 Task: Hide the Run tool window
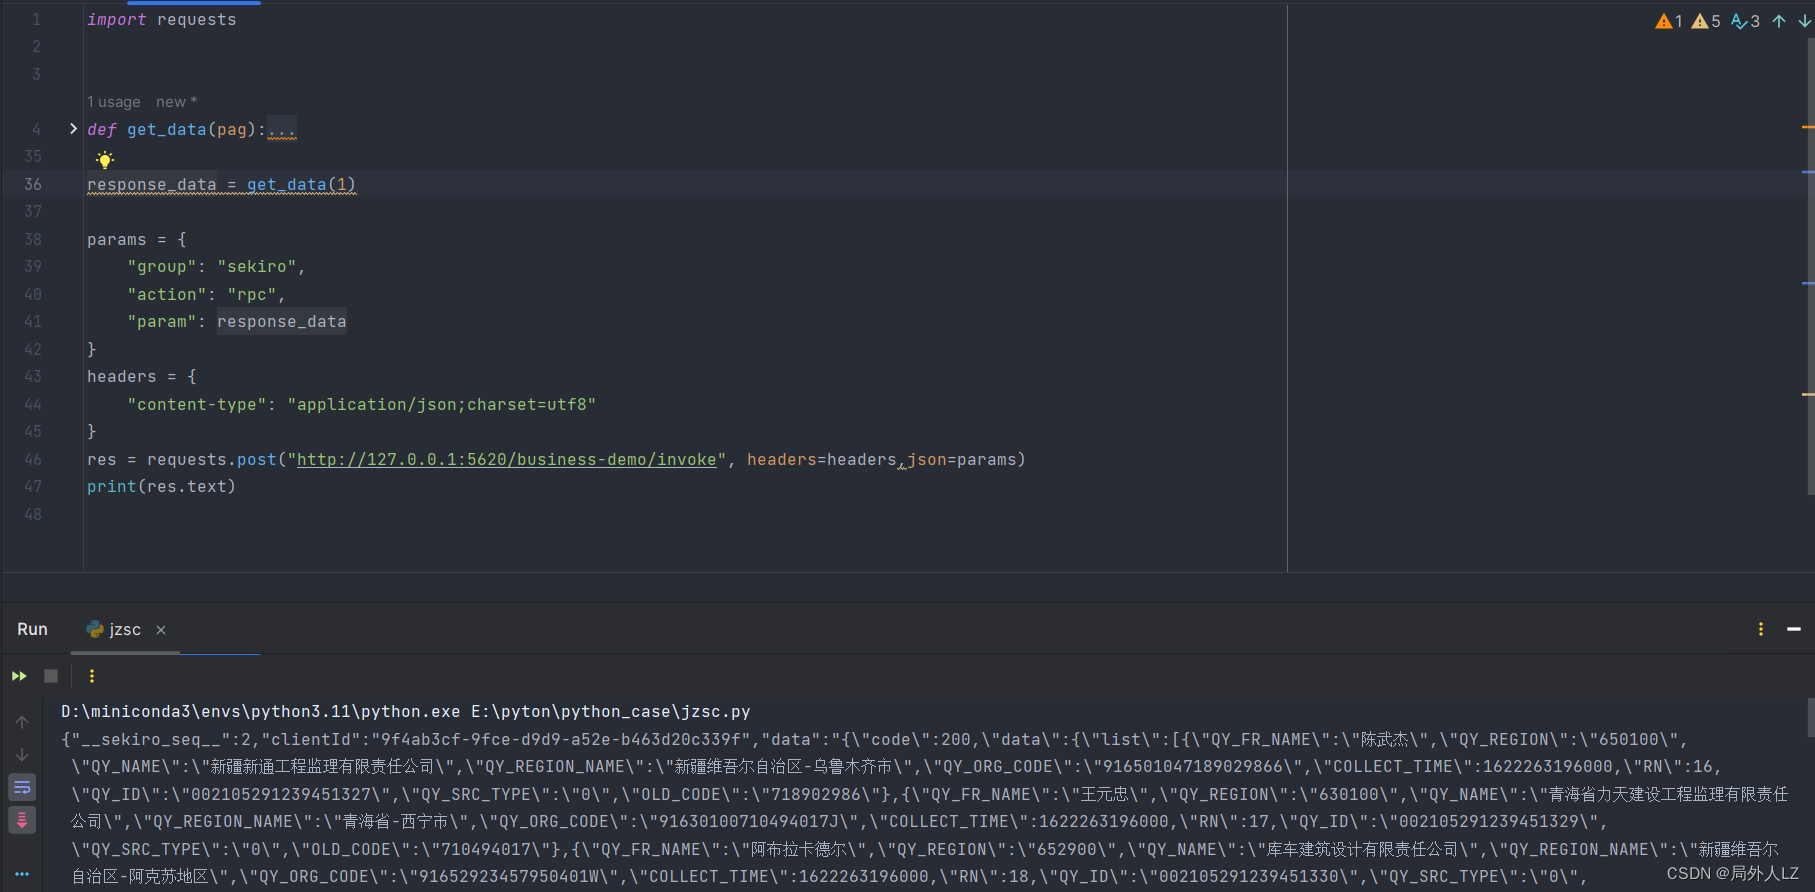tap(1794, 629)
